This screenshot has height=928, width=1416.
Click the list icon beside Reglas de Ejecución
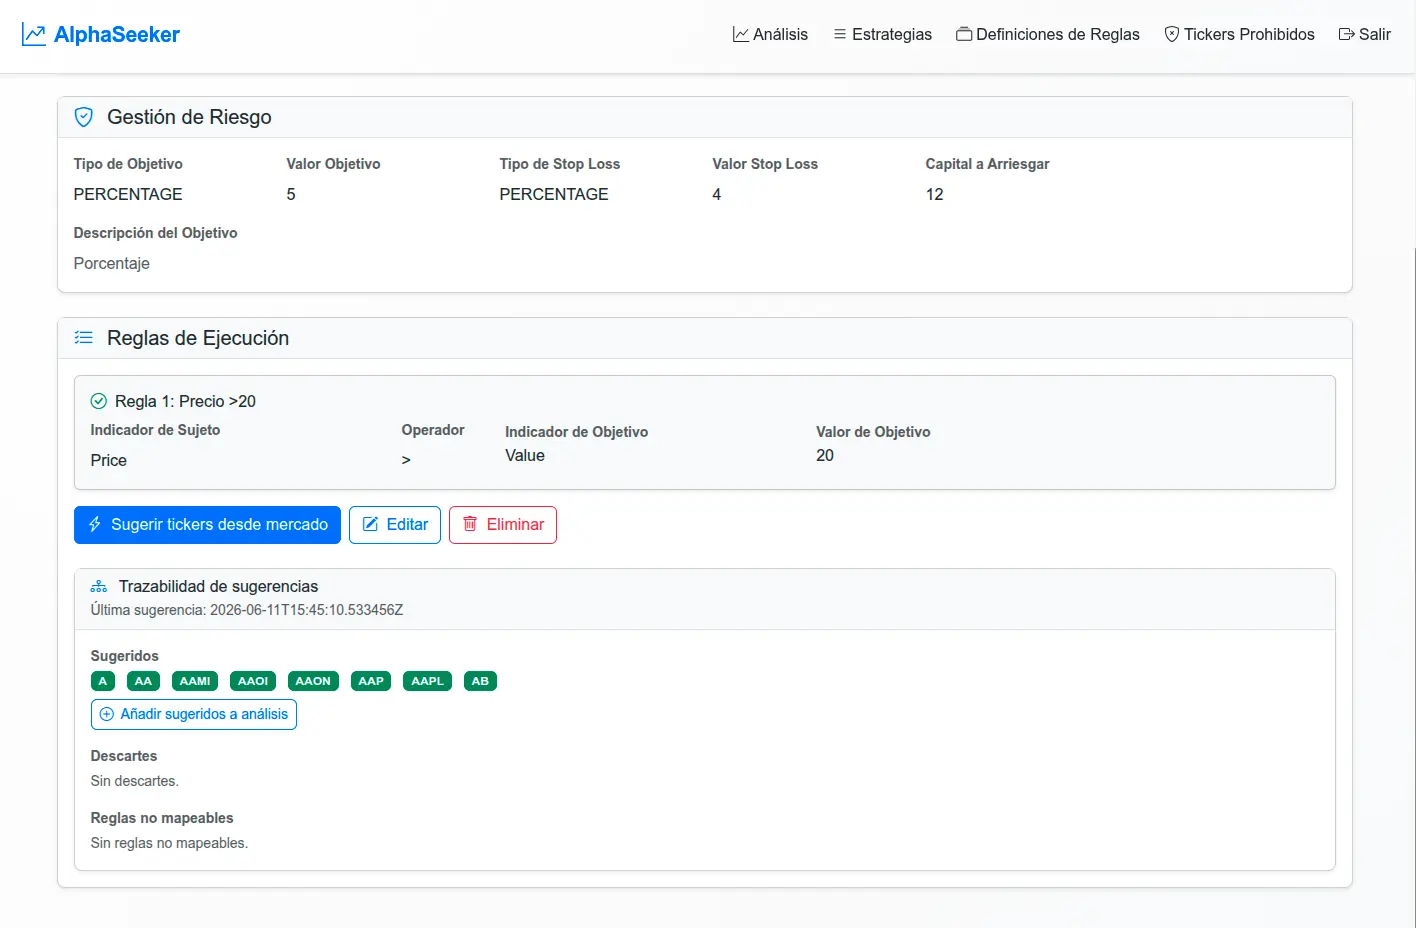click(84, 338)
